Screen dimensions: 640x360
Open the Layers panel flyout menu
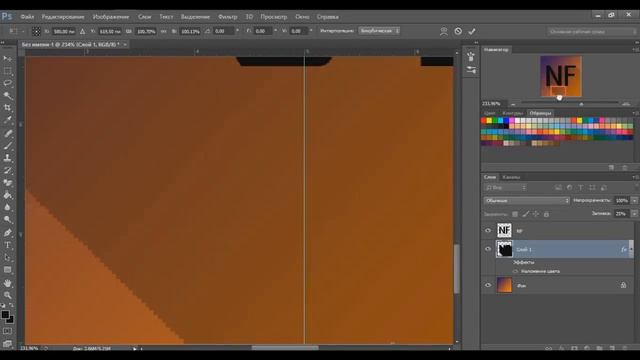click(x=635, y=177)
